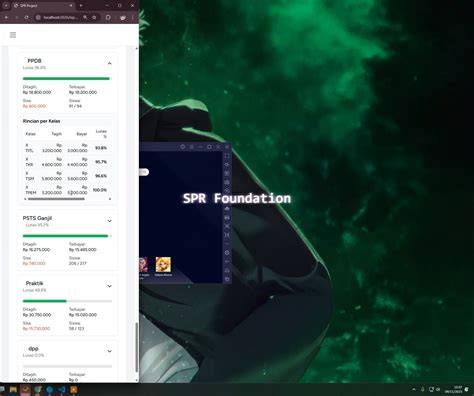Open the blonde character game in the emulator window
This screenshot has height=396, width=474.
[163, 265]
